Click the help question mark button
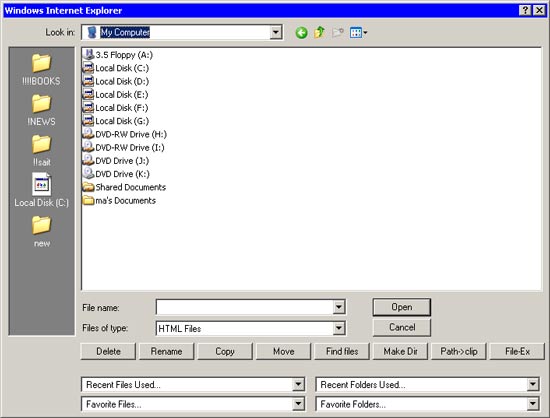The height and width of the screenshot is (418, 550). [x=525, y=10]
